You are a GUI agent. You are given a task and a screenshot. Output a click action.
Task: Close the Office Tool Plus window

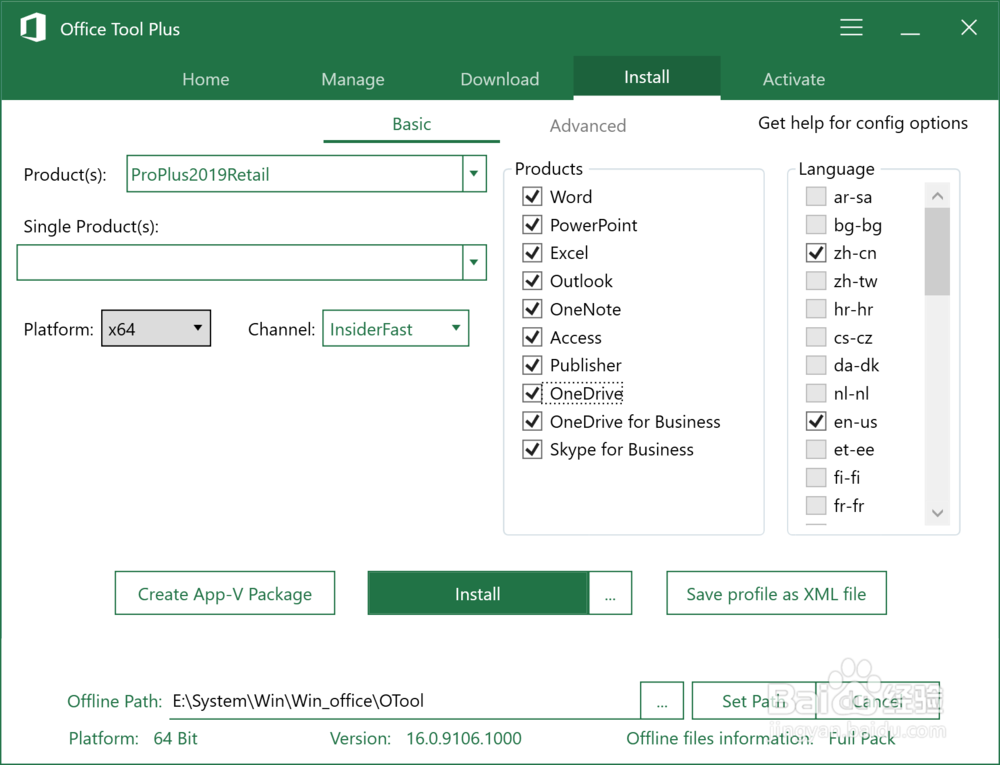(969, 27)
